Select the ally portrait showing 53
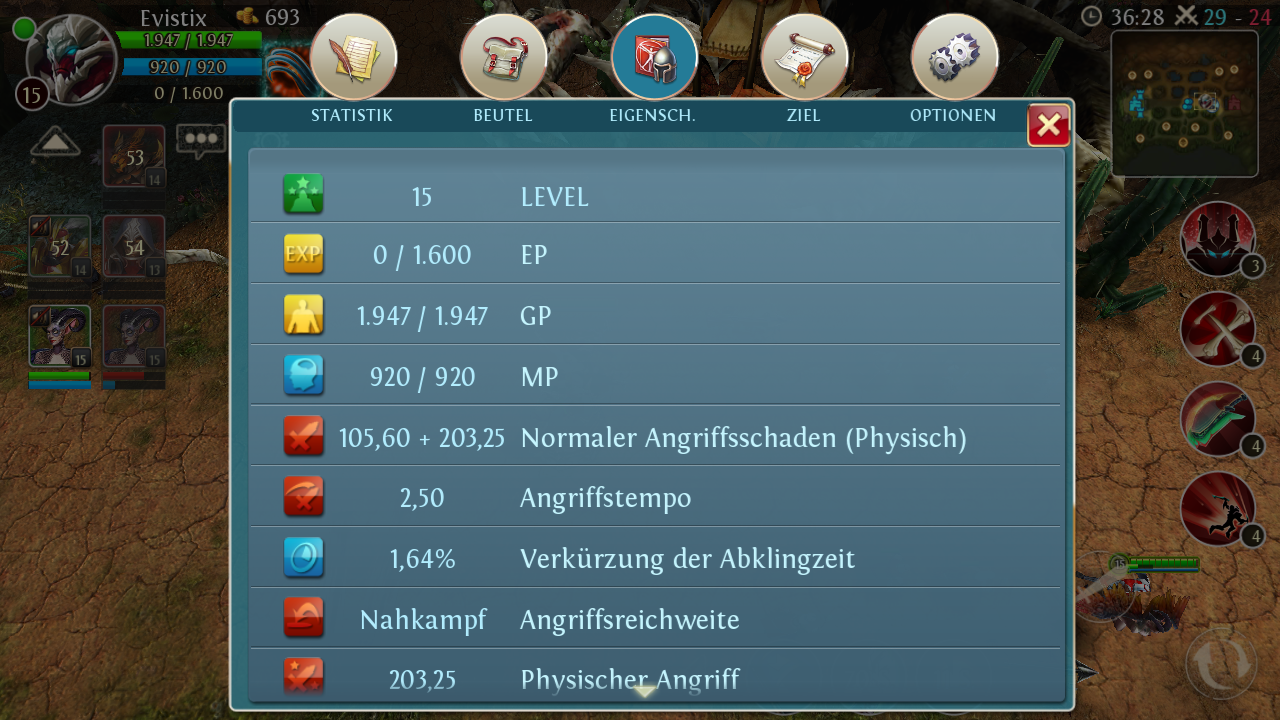Viewport: 1280px width, 720px height. pos(134,157)
